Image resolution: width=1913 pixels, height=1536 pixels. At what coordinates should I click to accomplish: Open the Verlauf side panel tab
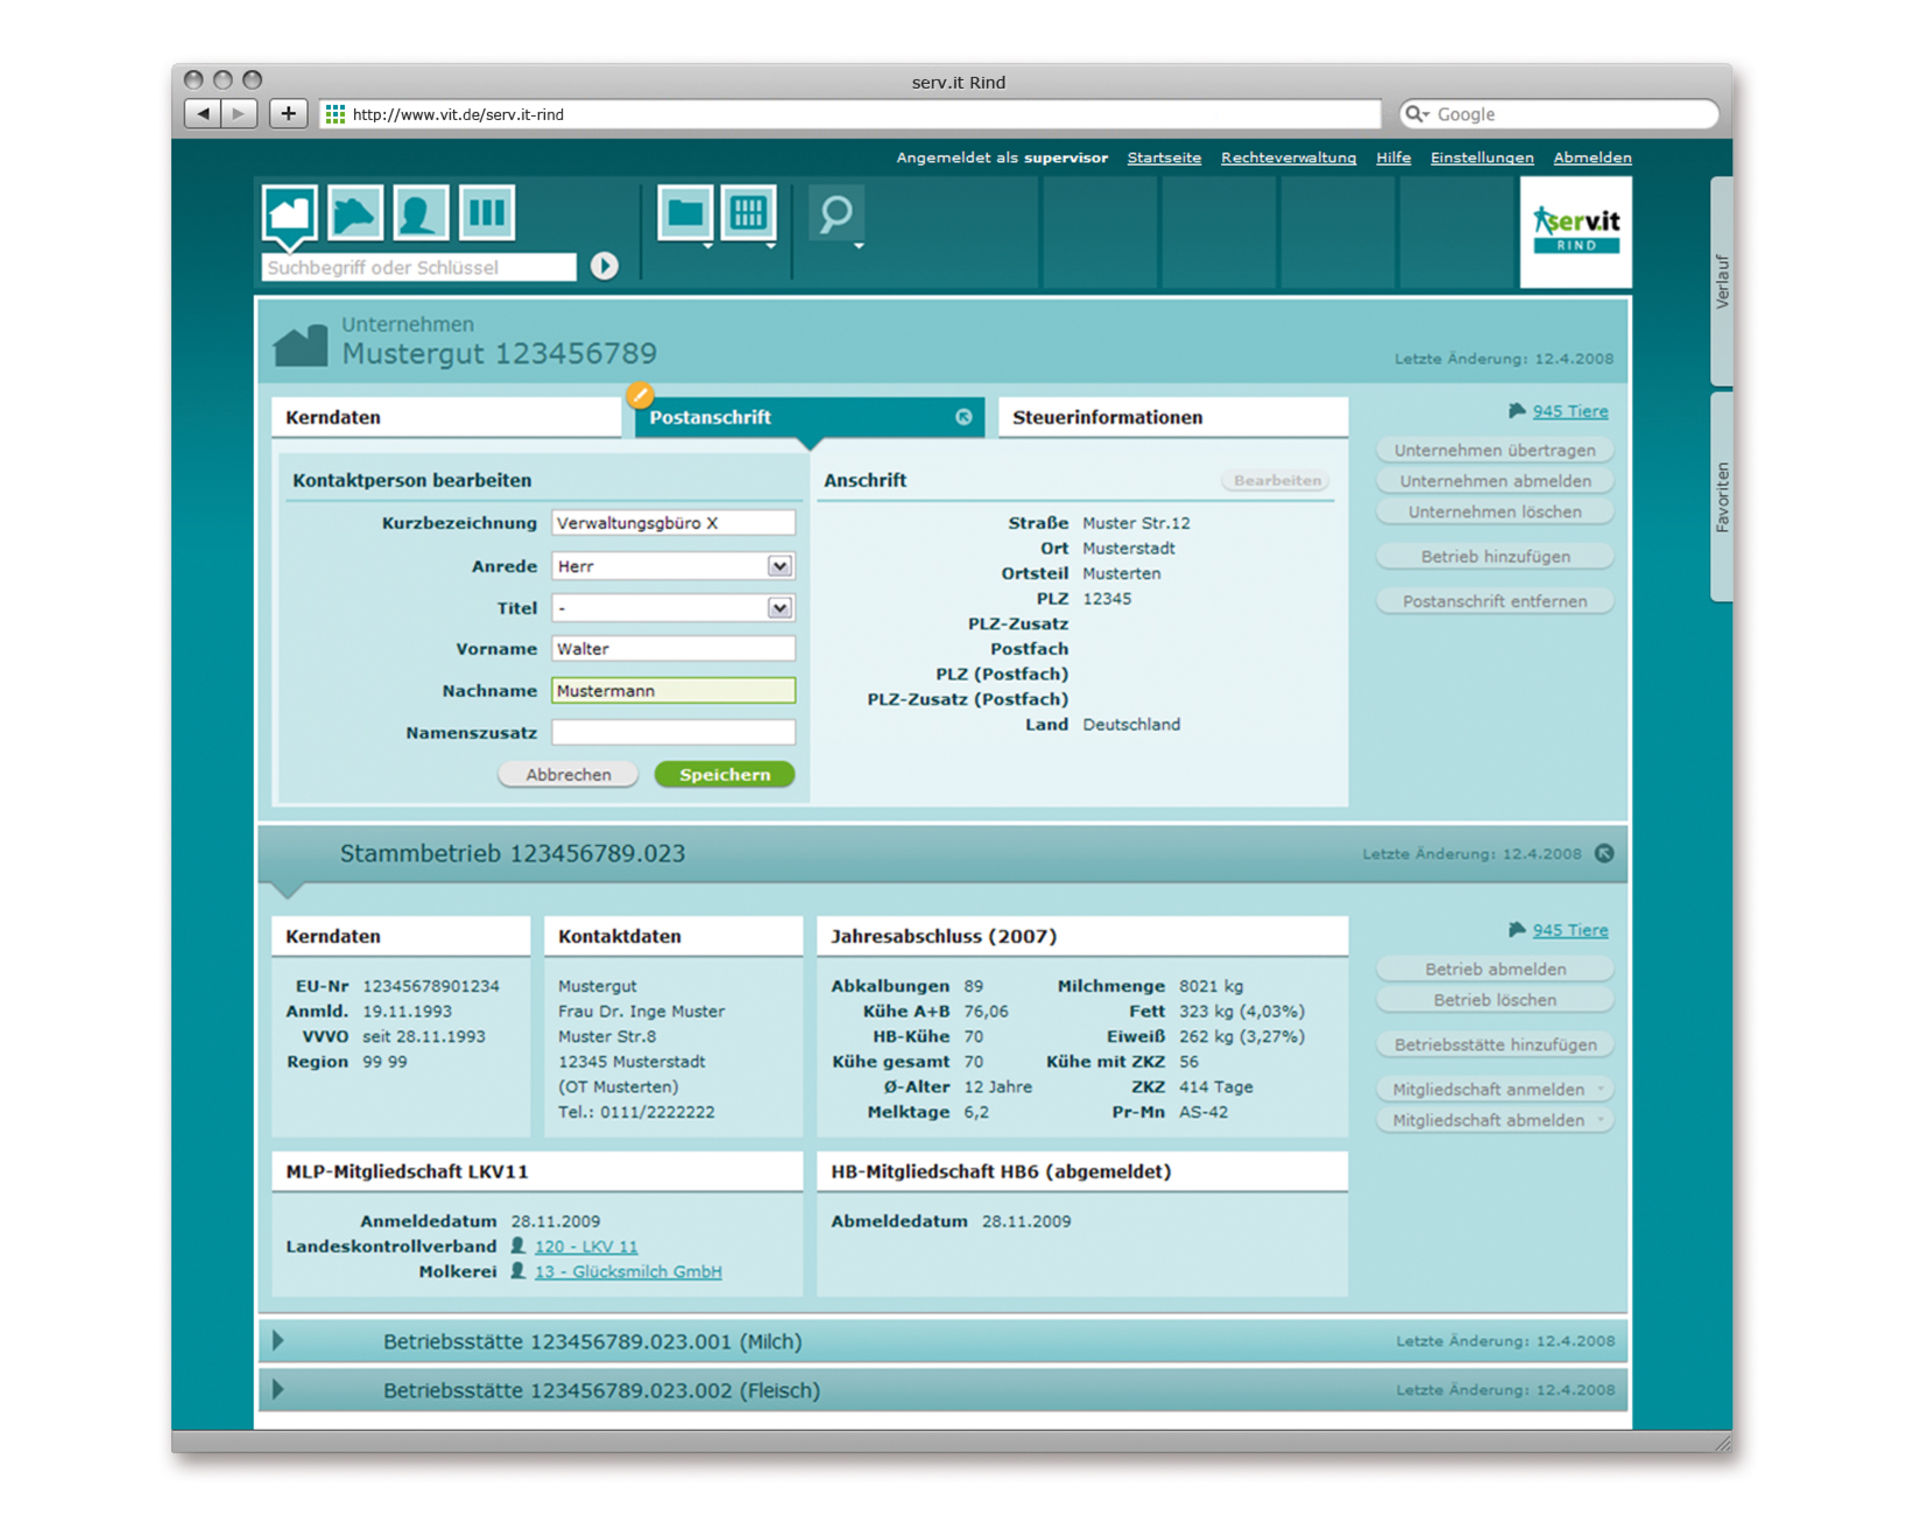pos(1721,282)
